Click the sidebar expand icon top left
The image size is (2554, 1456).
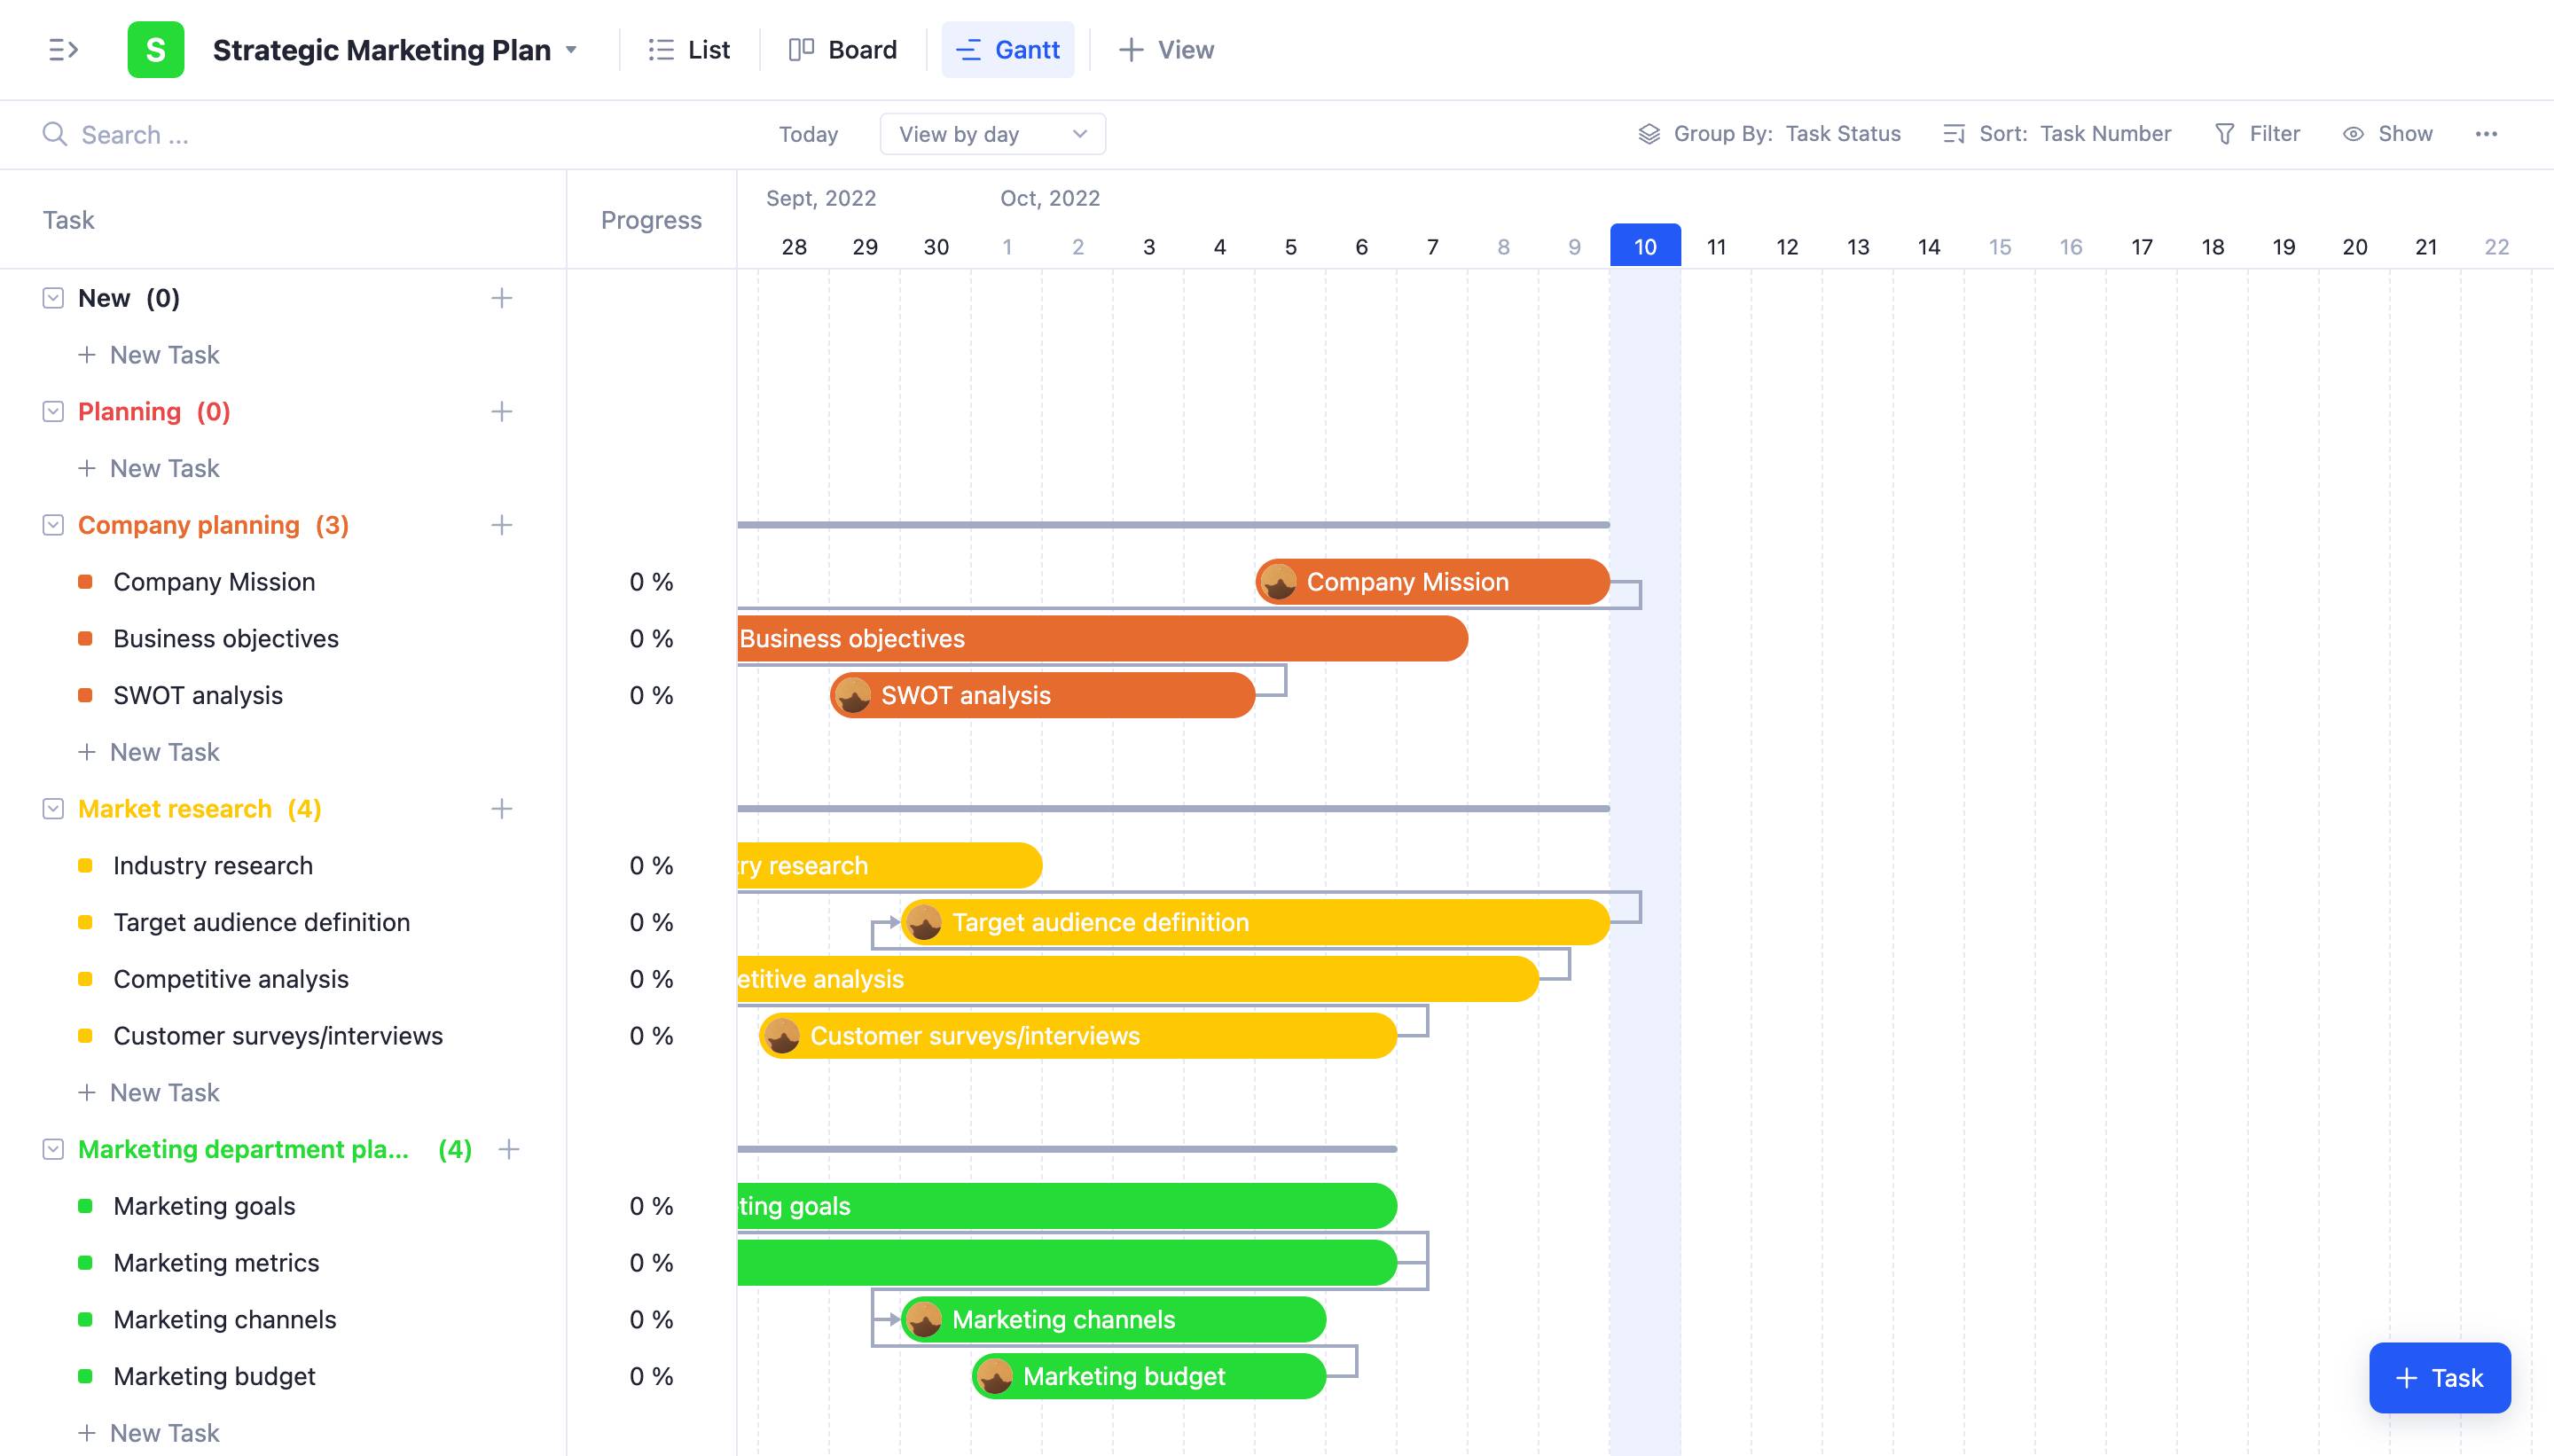click(63, 49)
